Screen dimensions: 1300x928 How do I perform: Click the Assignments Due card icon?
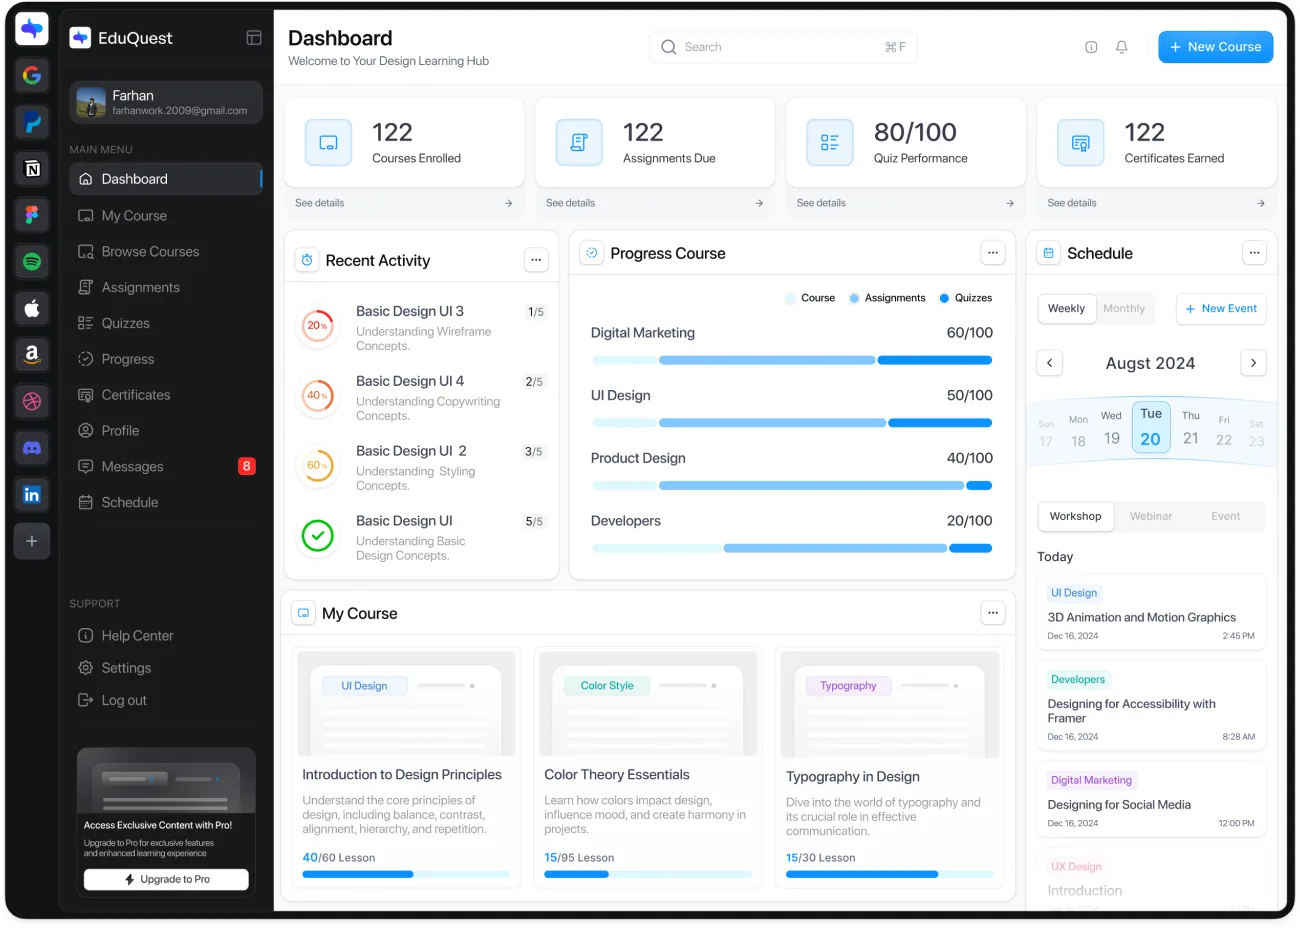pos(579,143)
